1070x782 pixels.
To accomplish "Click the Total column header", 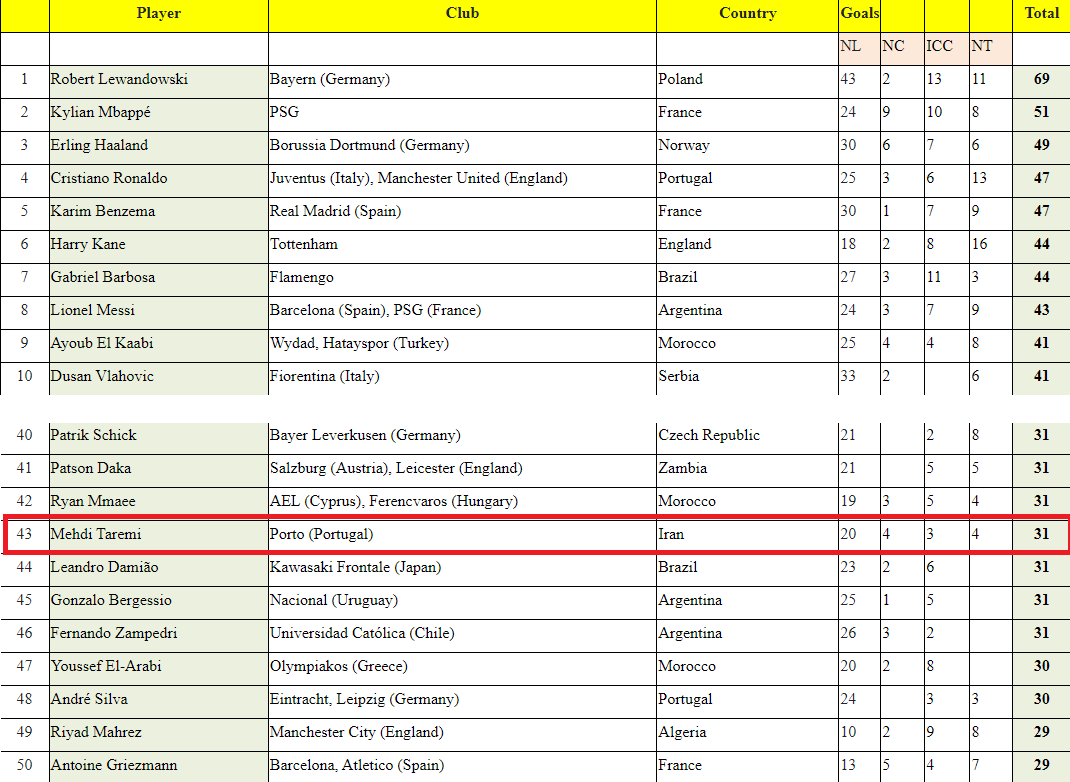I will tap(1041, 14).
